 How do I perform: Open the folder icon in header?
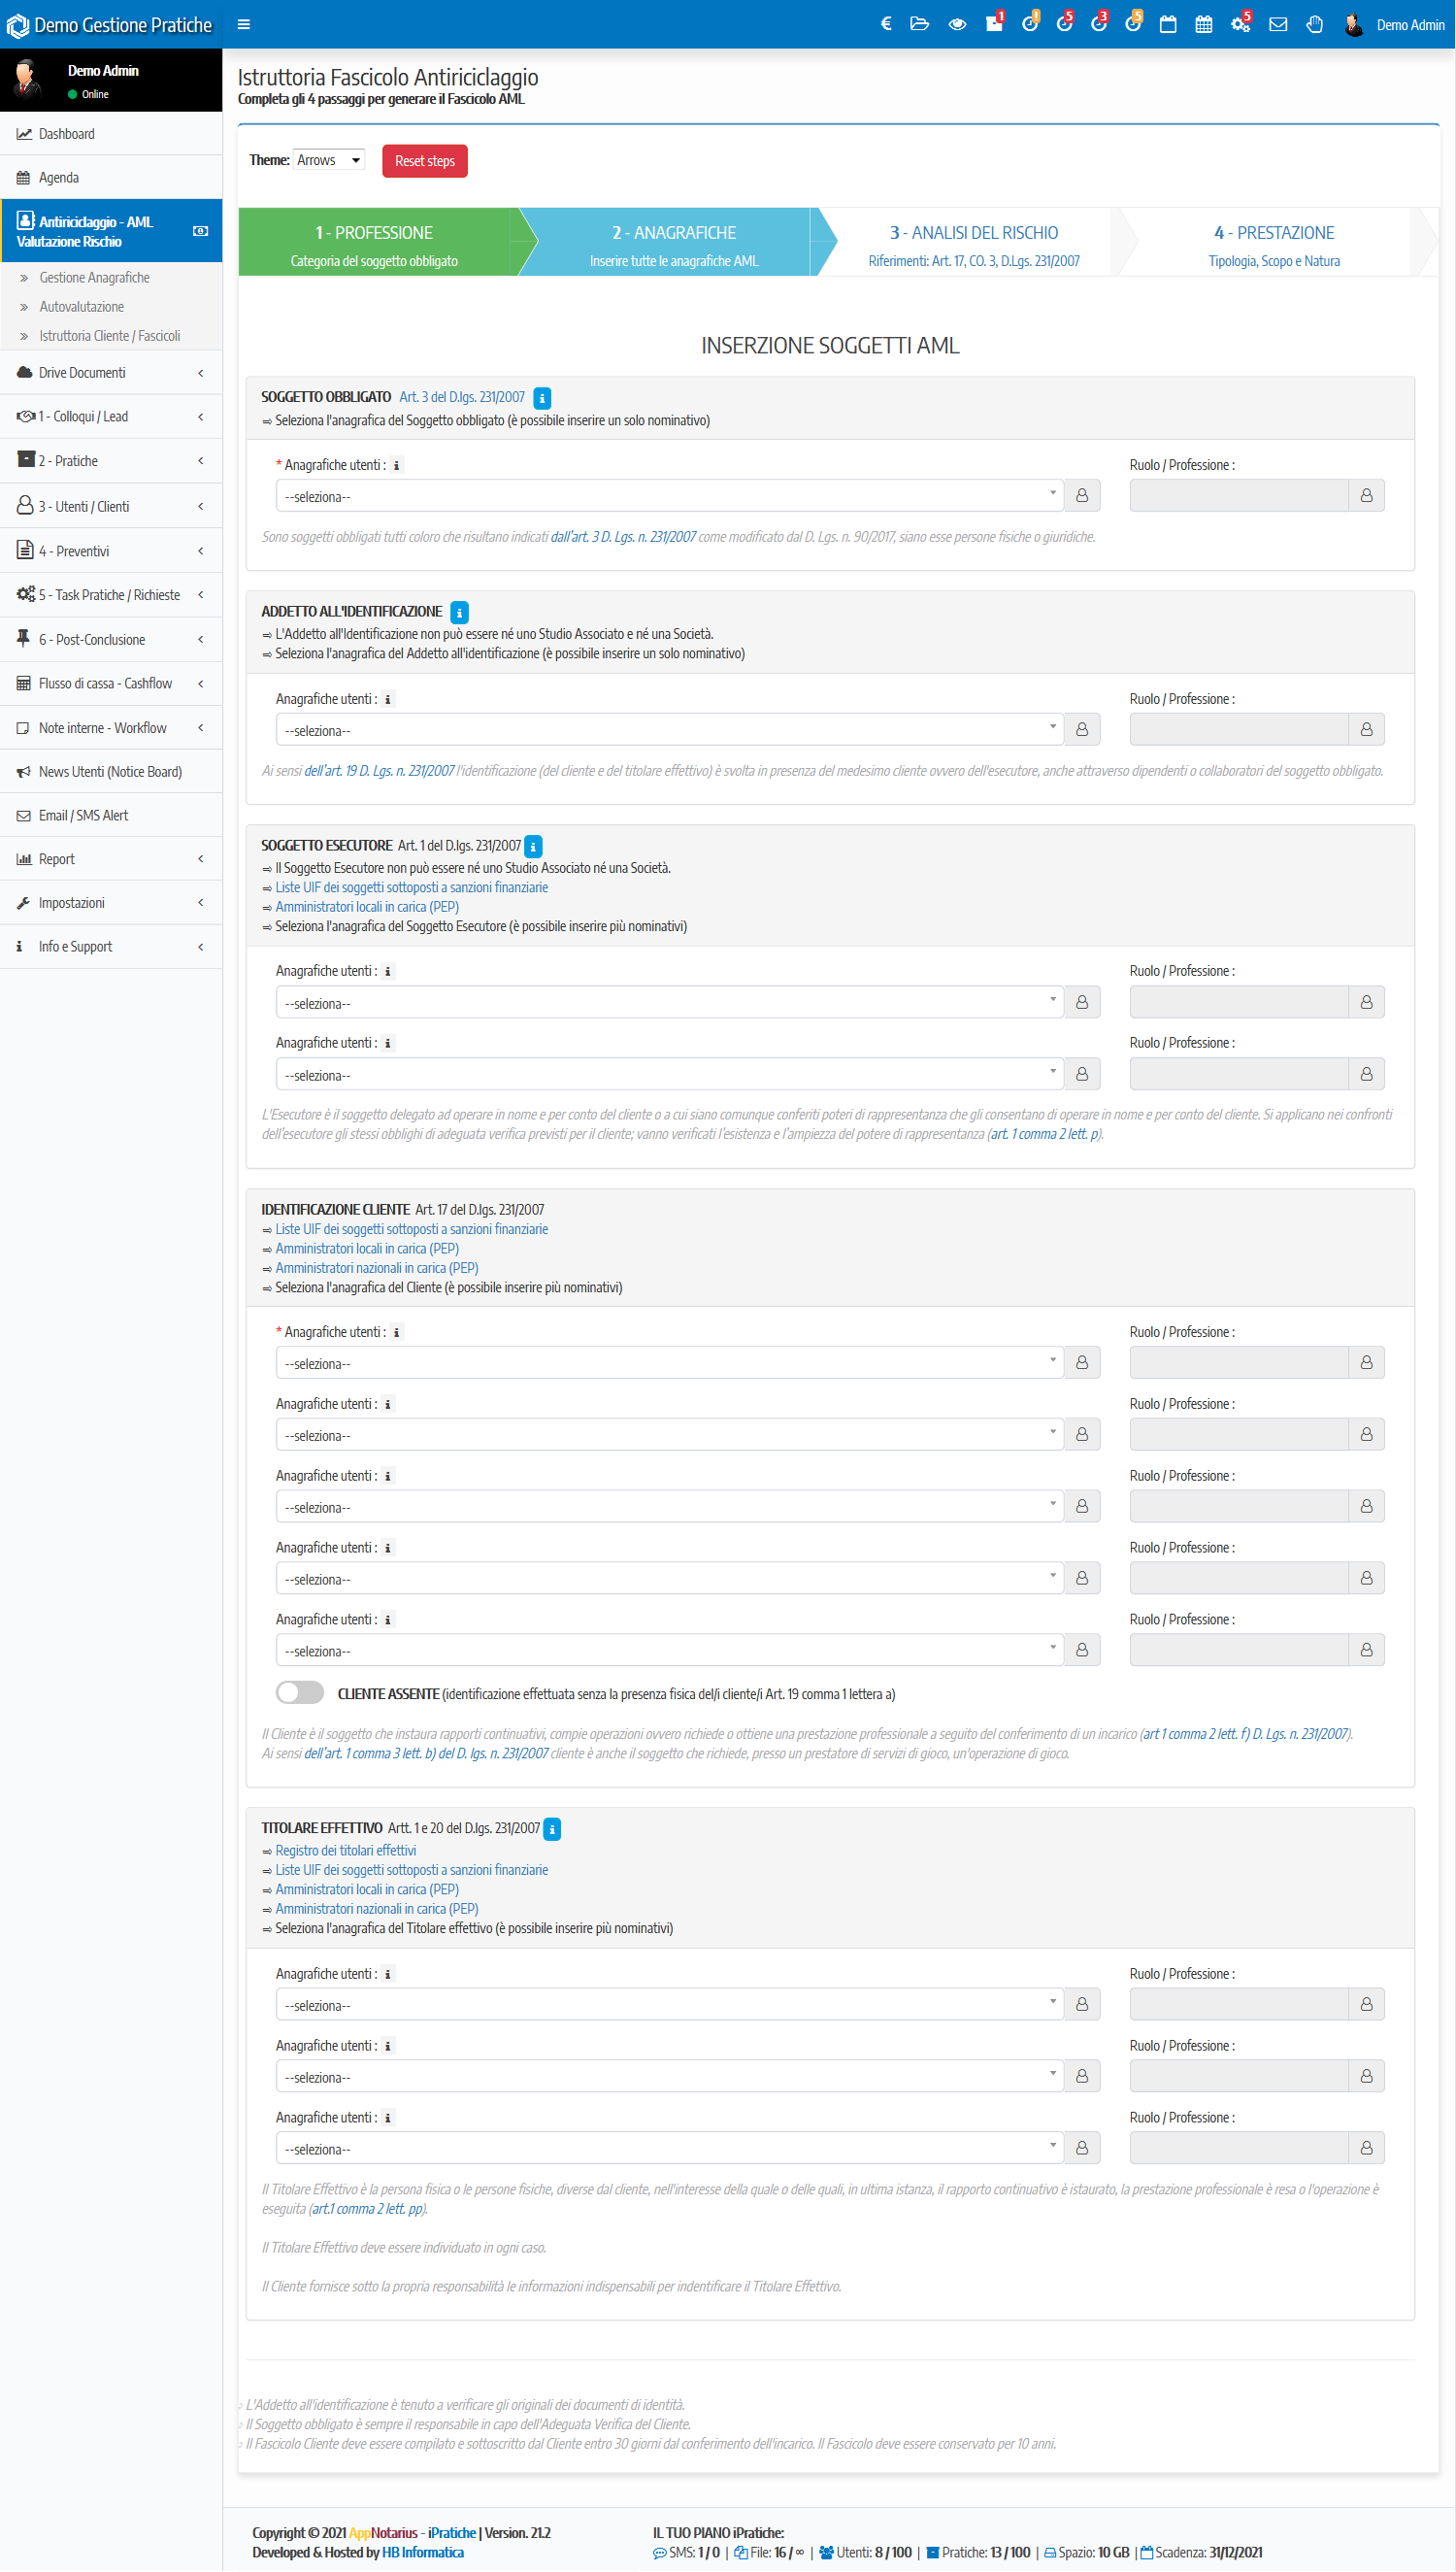(919, 24)
